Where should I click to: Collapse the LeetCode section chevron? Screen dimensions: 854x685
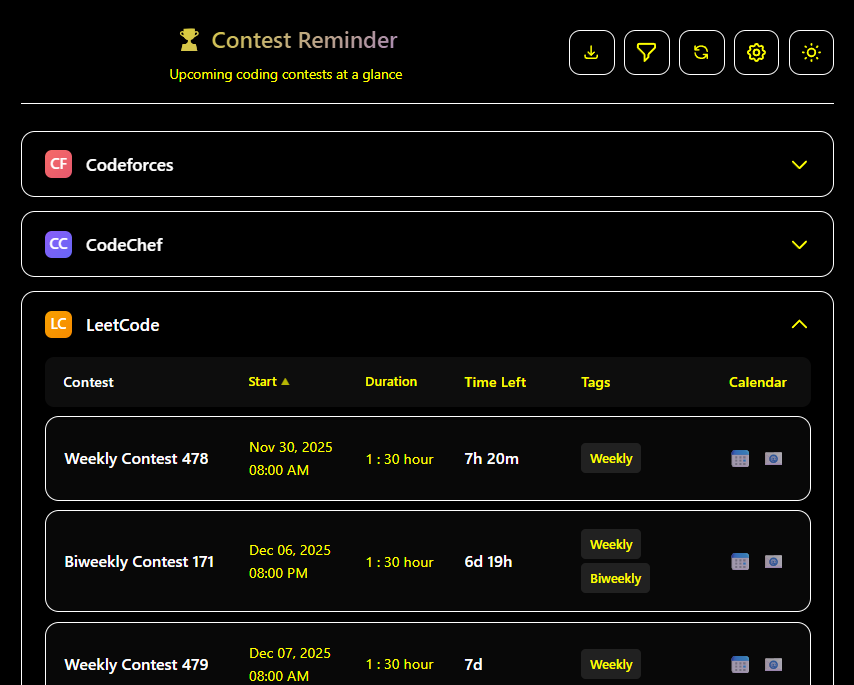(x=799, y=324)
